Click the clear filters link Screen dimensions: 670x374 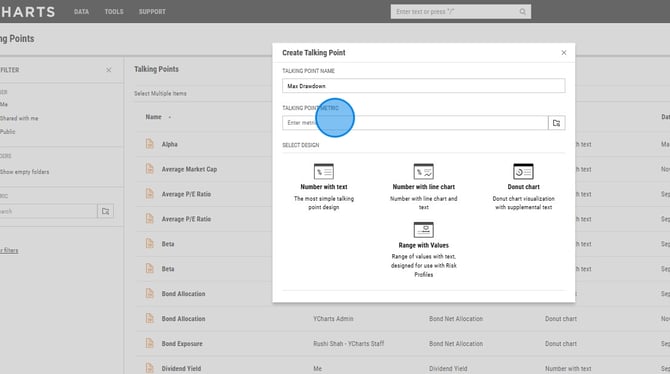(x=9, y=250)
